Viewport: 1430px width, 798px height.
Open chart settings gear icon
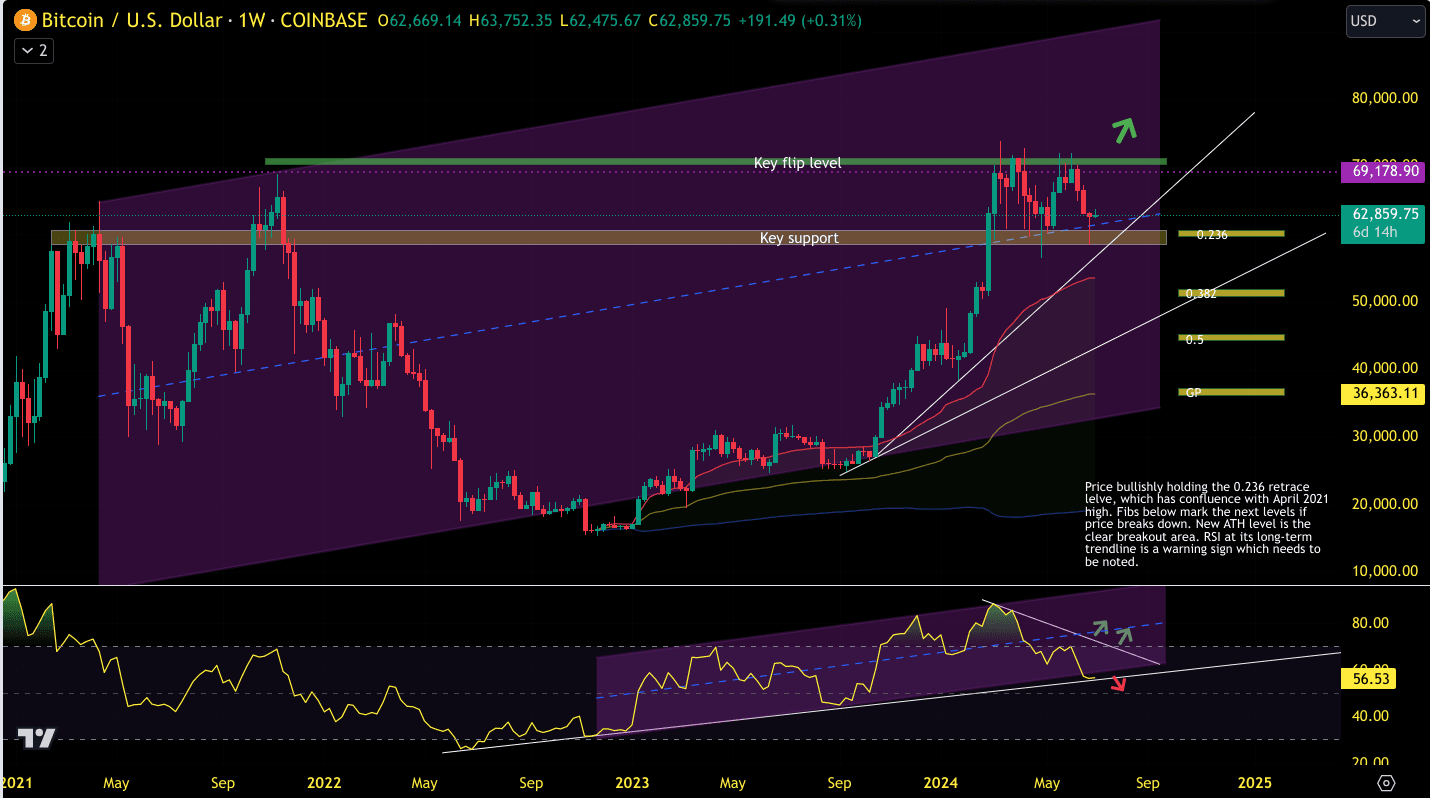pyautogui.click(x=1386, y=782)
